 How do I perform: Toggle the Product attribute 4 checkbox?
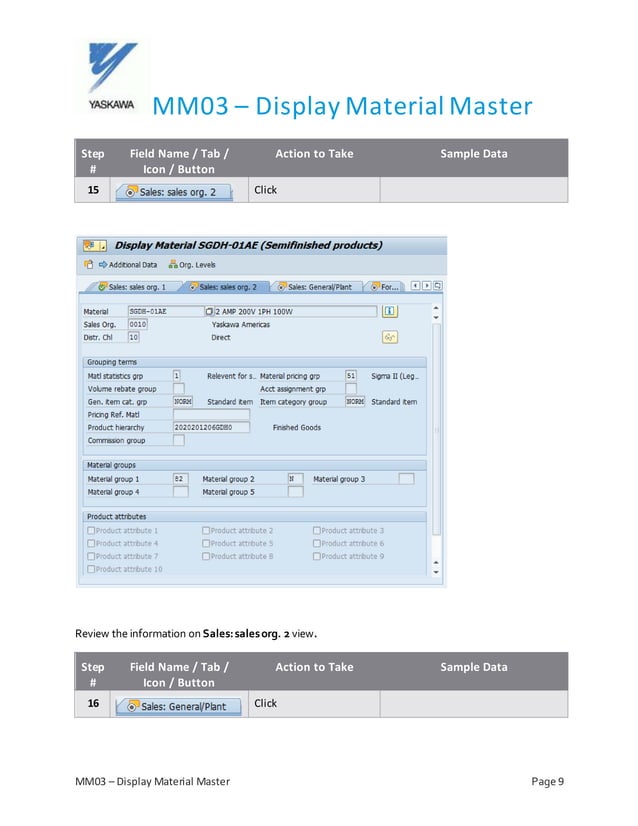click(91, 543)
